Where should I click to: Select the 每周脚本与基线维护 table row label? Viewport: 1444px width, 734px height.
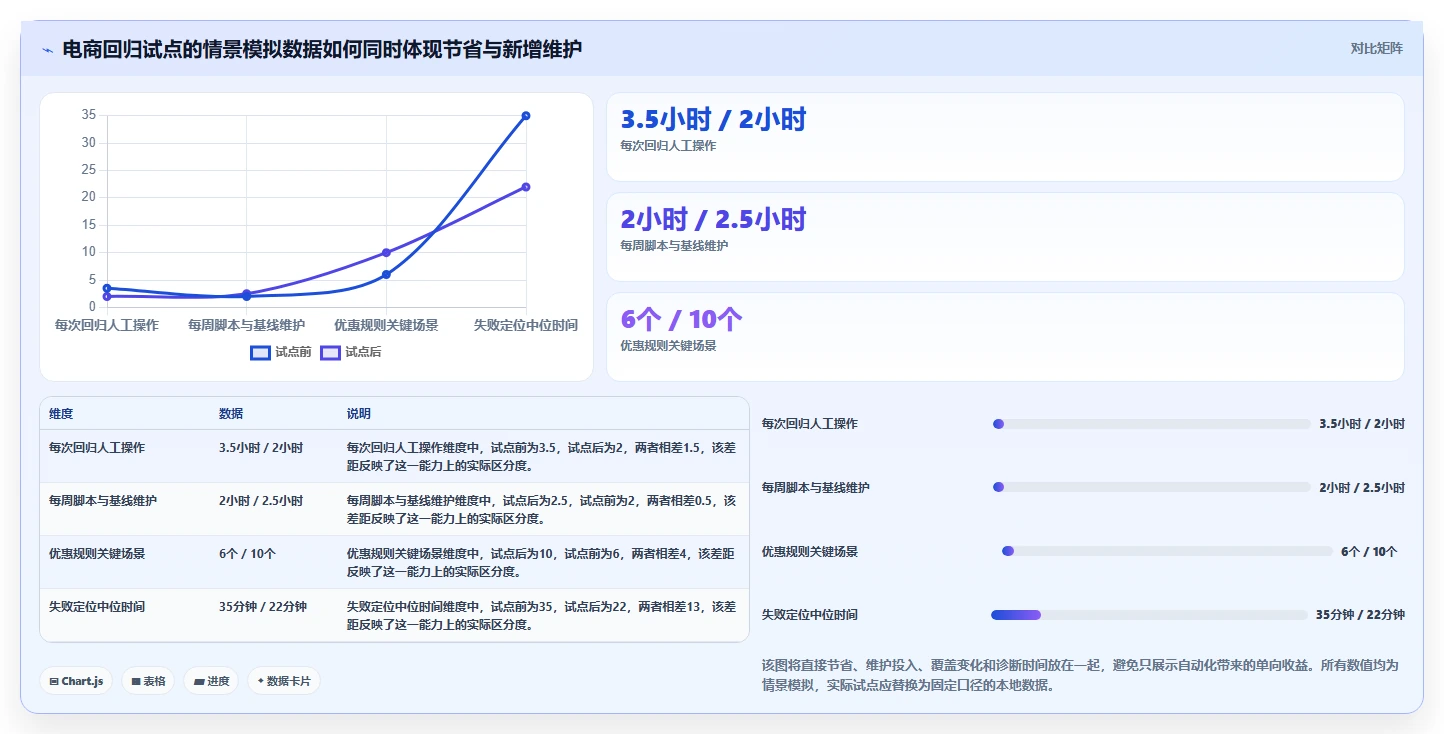tap(103, 501)
